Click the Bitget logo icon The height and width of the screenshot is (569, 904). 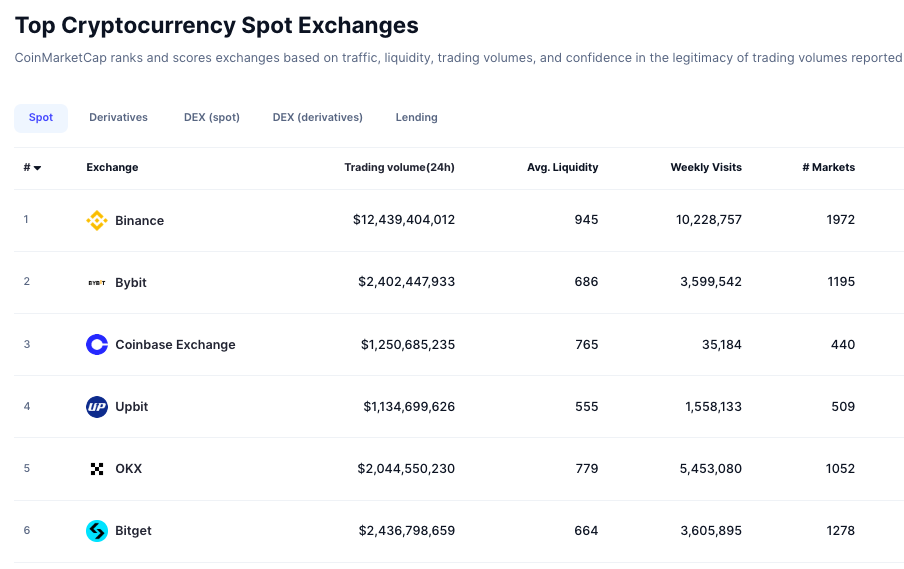pyautogui.click(x=97, y=530)
